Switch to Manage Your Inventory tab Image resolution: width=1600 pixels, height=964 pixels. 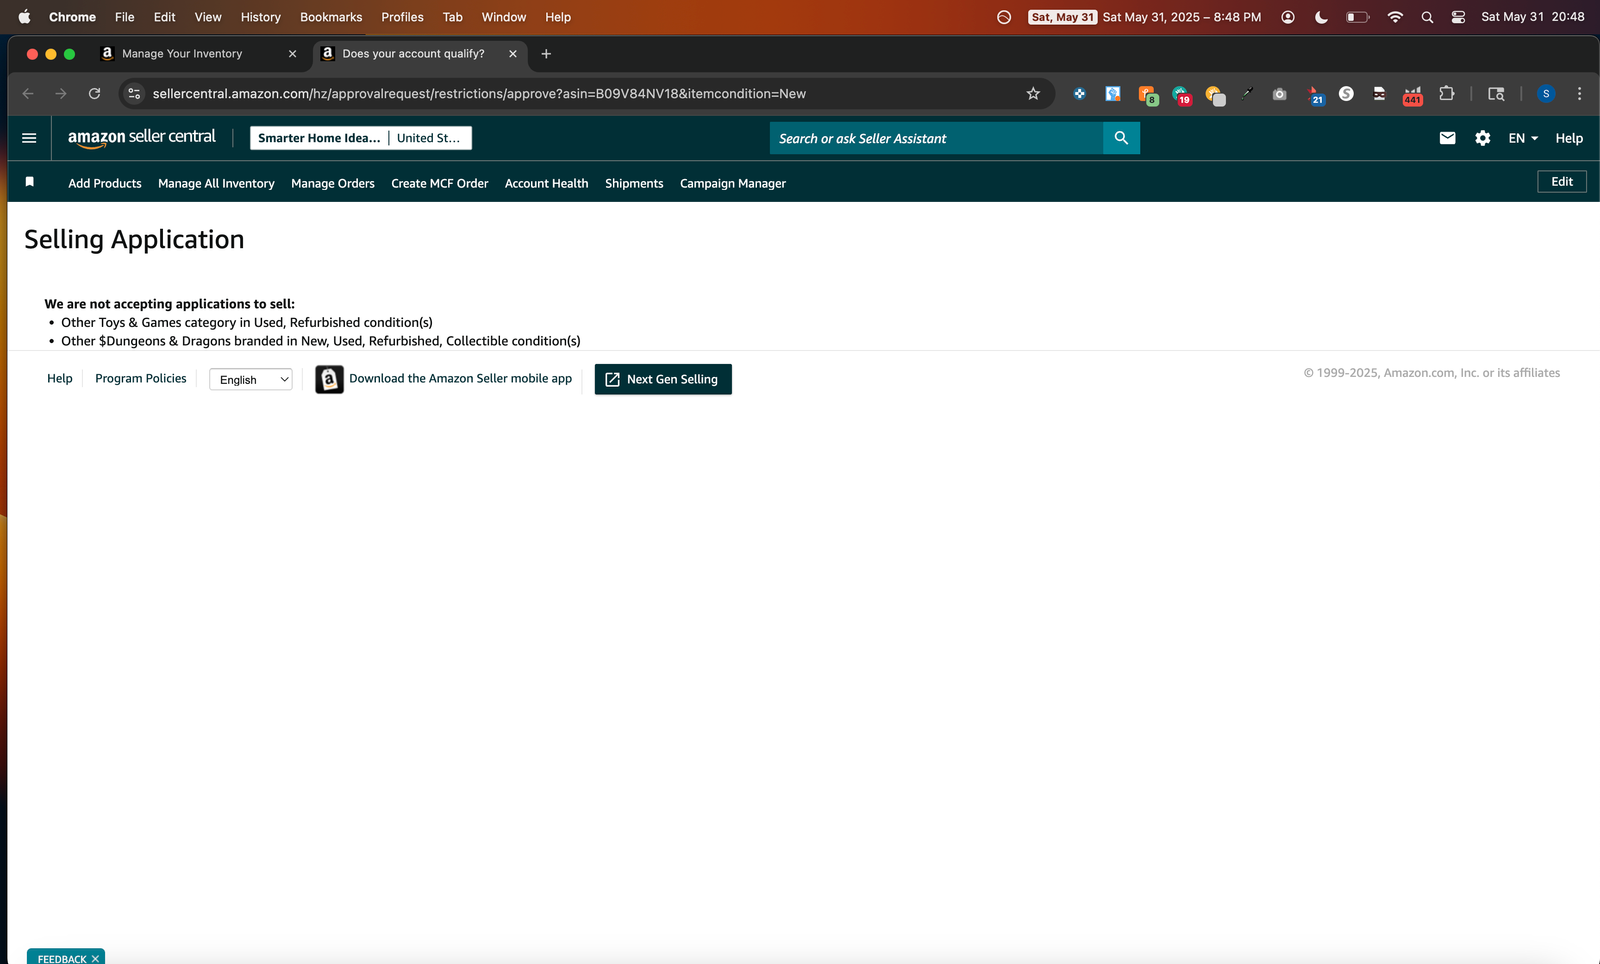(x=182, y=54)
